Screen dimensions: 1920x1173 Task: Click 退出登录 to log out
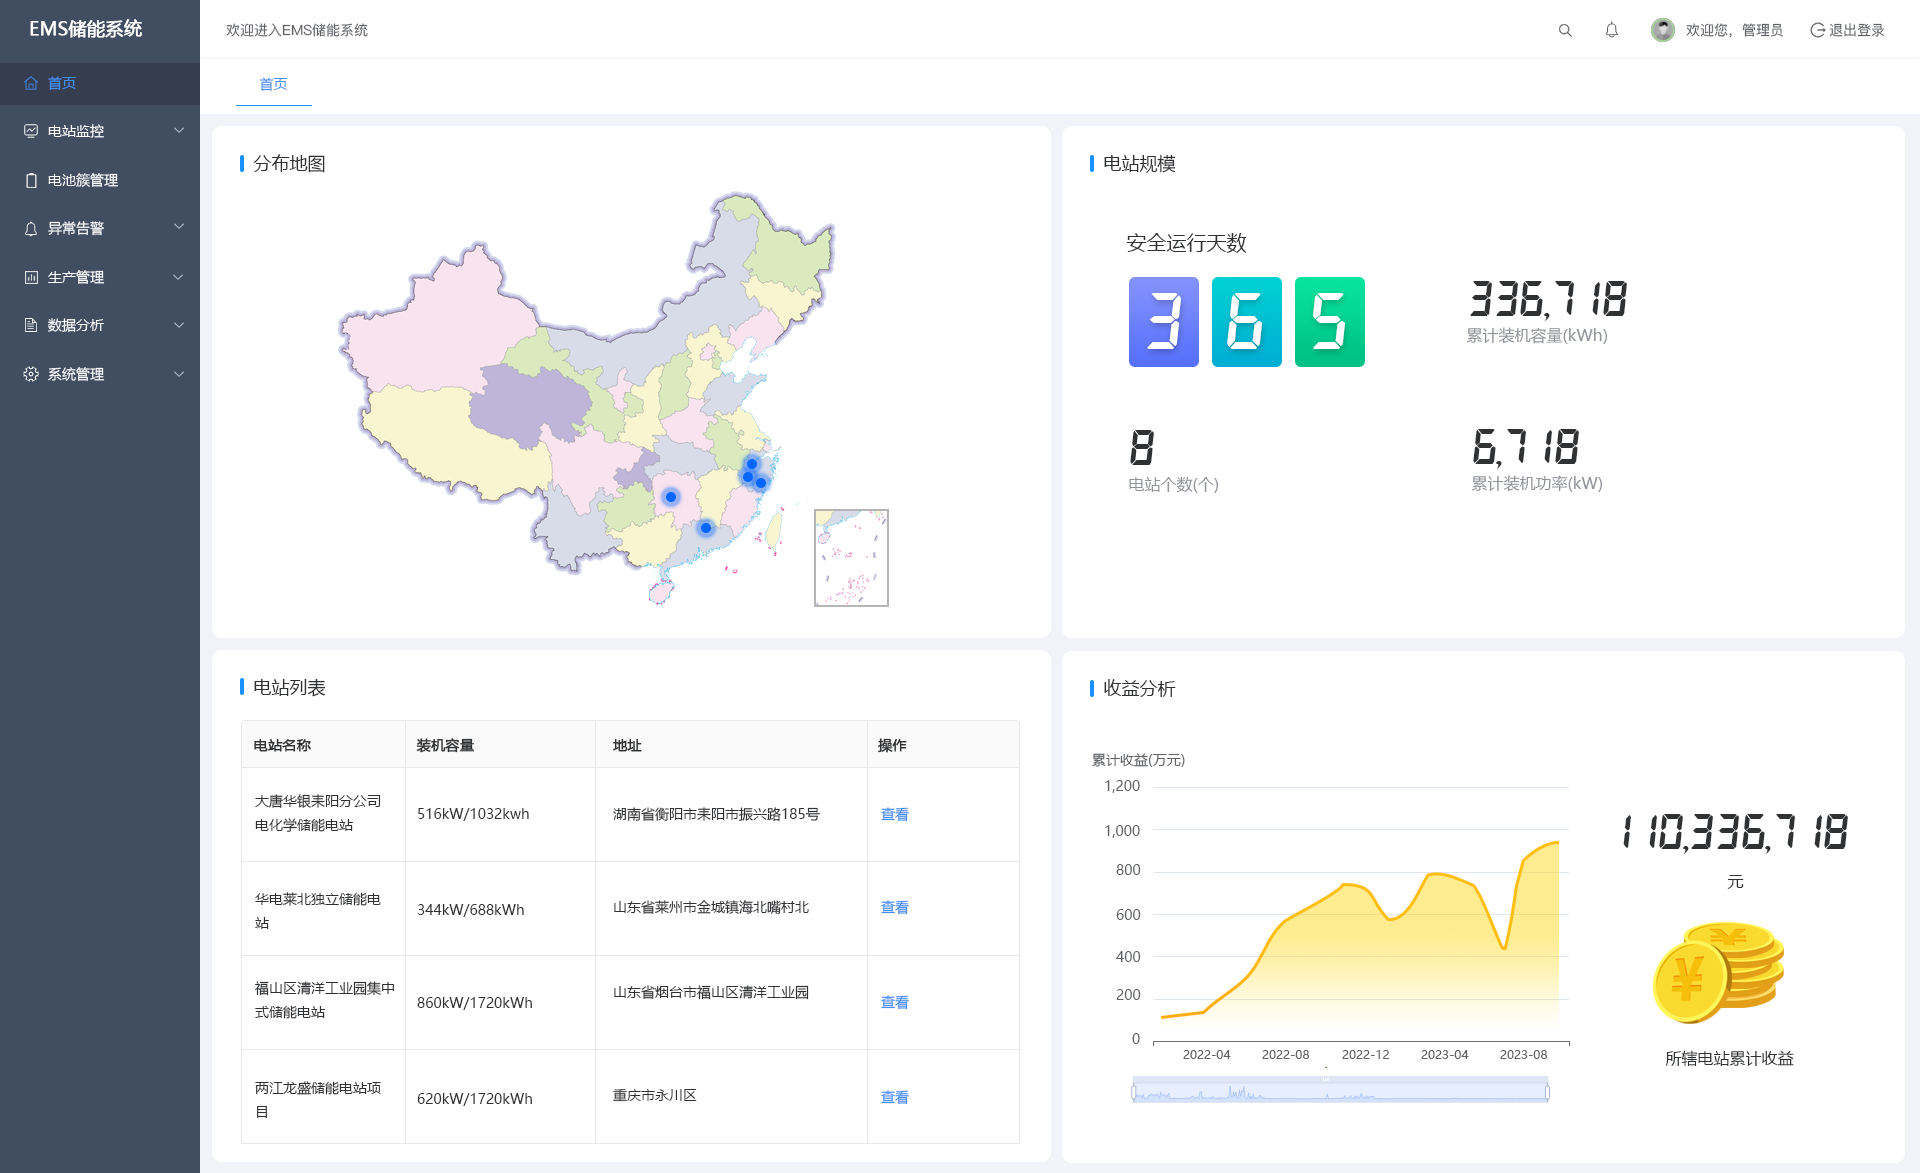(1847, 30)
